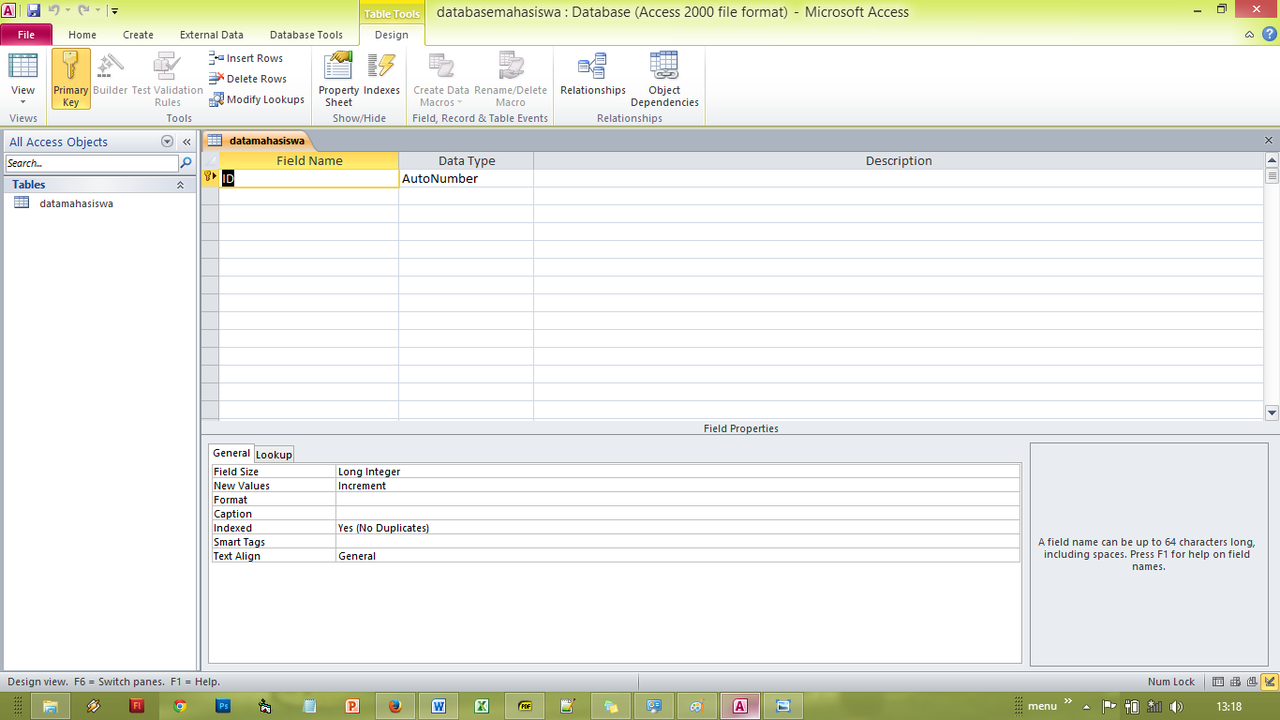Click the navigation pane Search box
The width and height of the screenshot is (1280, 720).
point(91,163)
